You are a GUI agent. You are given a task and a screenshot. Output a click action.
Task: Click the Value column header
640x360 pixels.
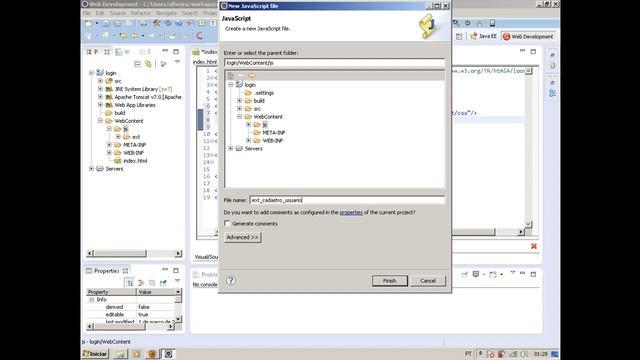click(x=156, y=292)
